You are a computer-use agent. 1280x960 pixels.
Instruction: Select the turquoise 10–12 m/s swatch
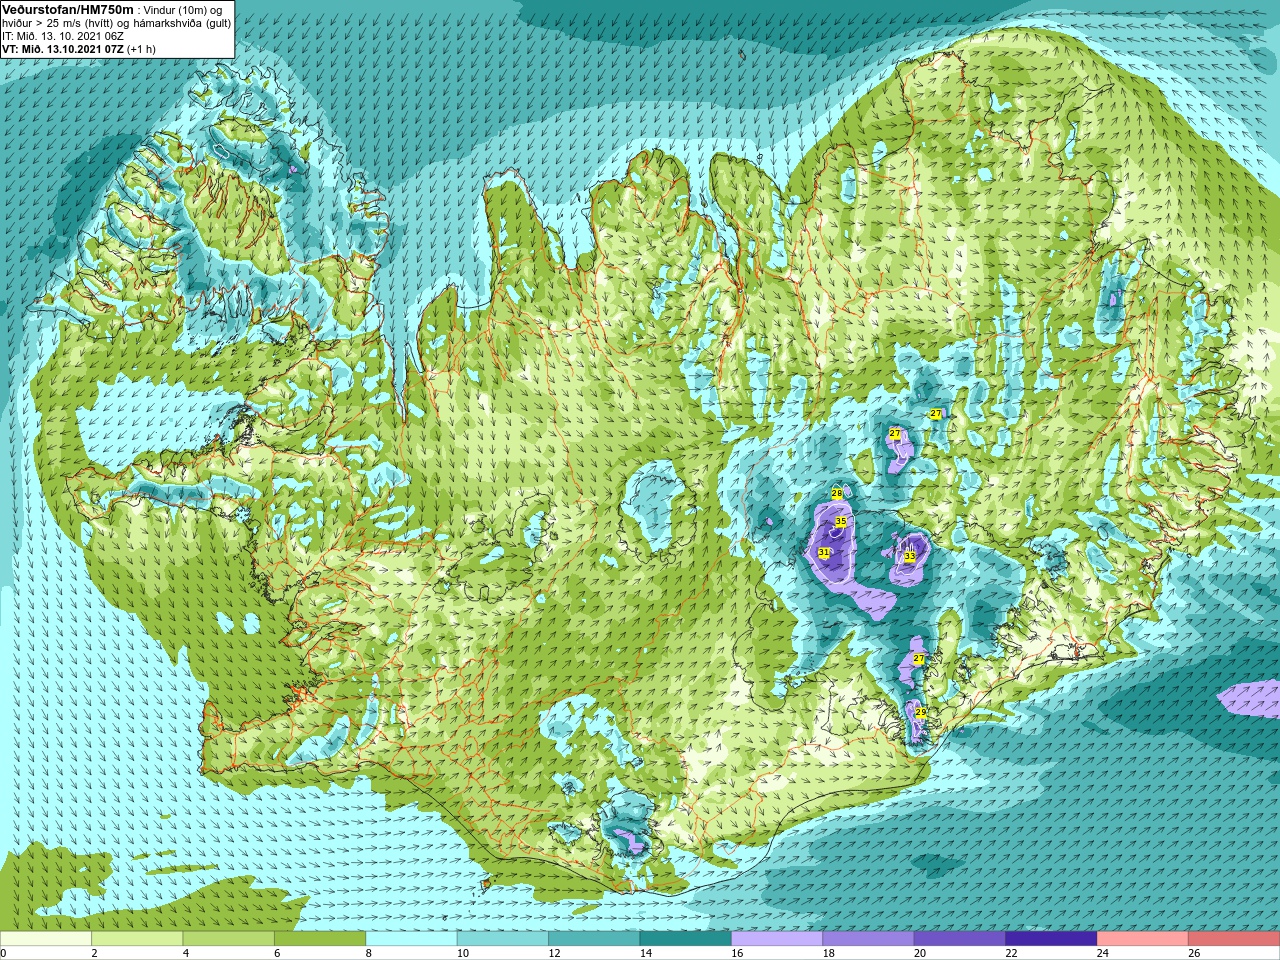tap(503, 939)
